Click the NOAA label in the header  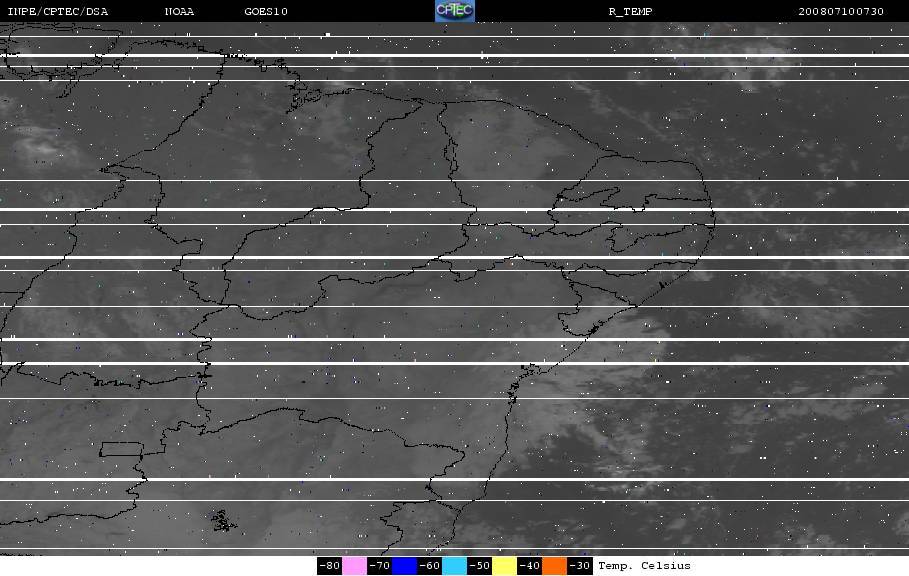[x=179, y=12]
